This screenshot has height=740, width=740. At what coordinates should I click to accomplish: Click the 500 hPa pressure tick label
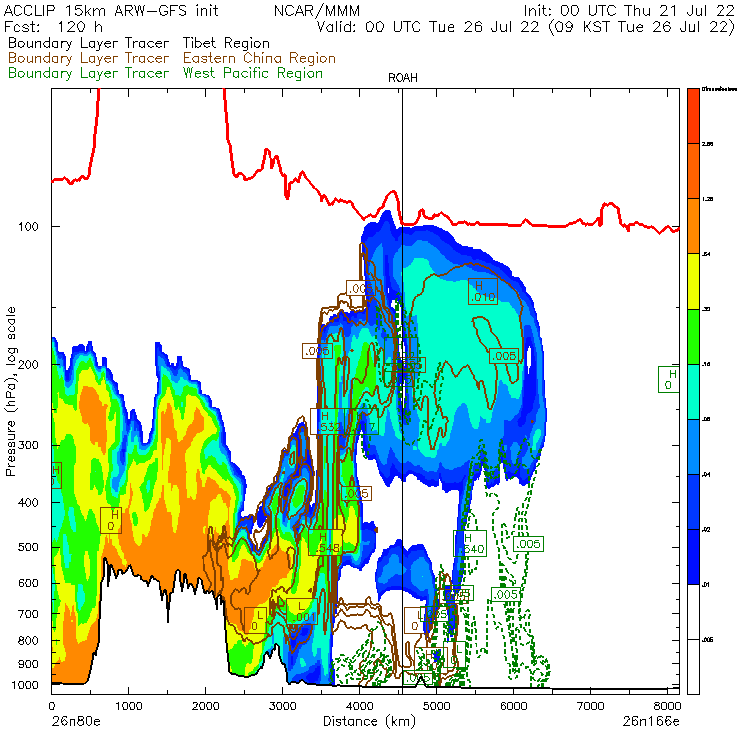tap(28, 547)
